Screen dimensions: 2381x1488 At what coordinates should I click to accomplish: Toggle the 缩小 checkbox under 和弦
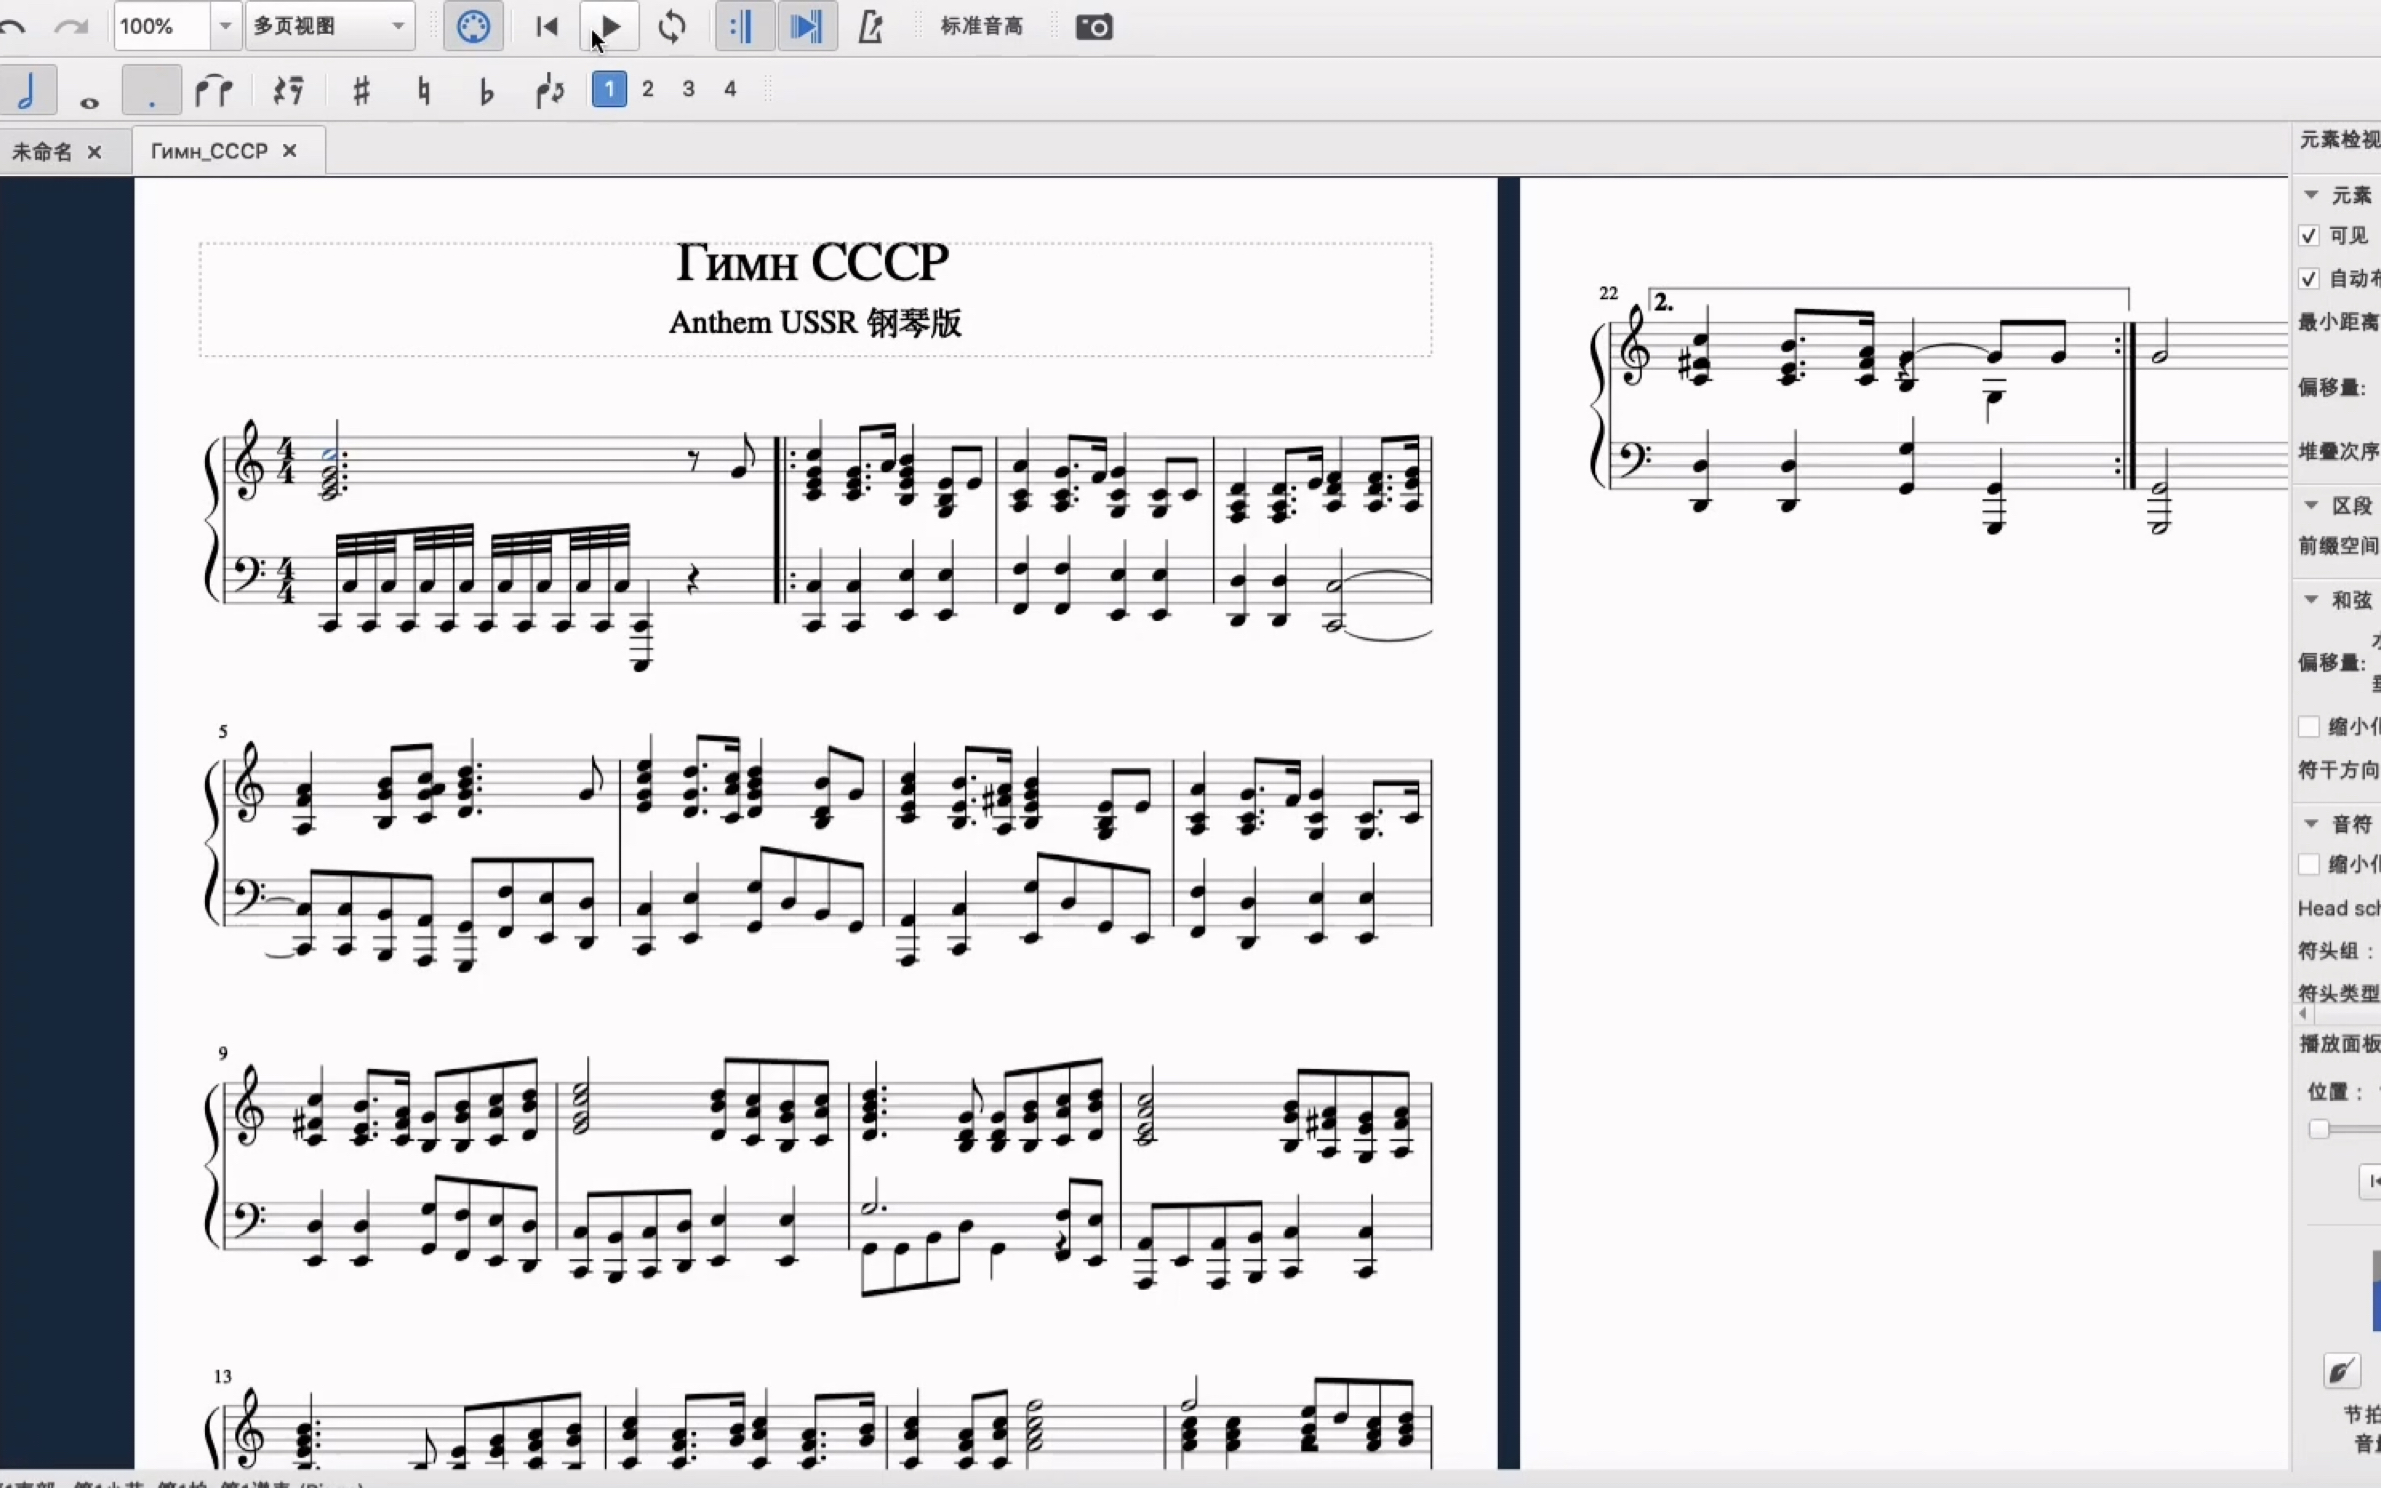tap(2309, 727)
